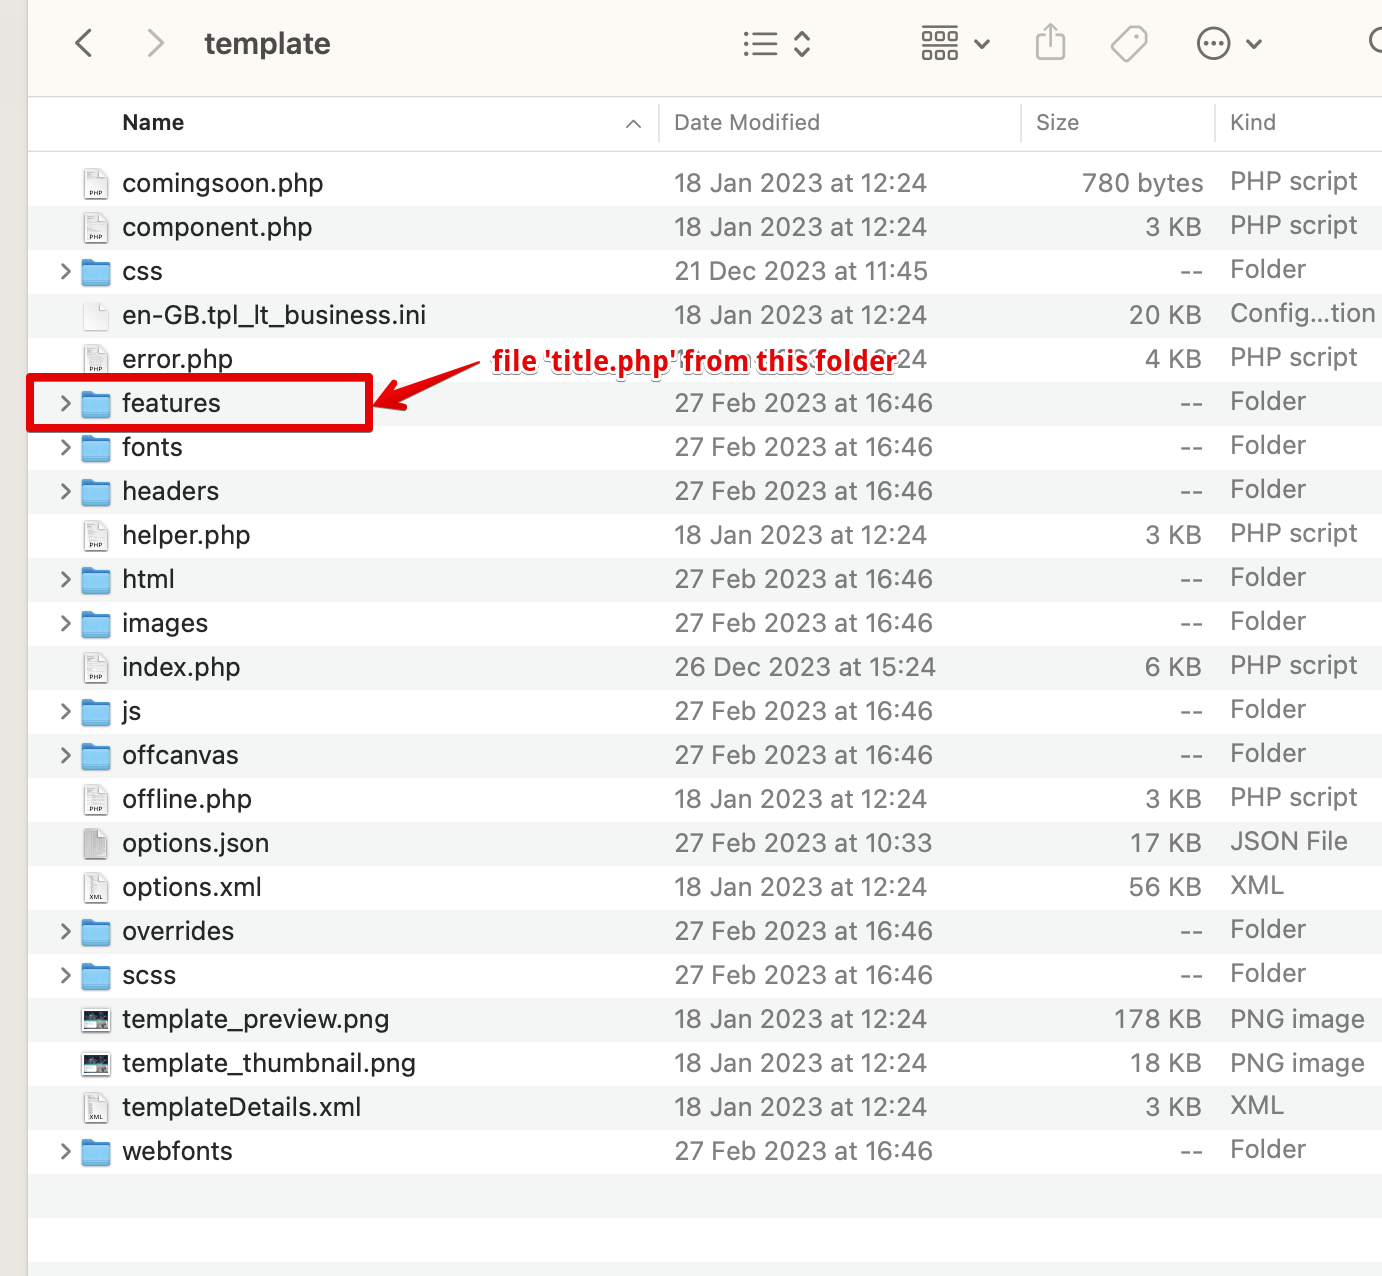Viewport: 1382px width, 1276px height.
Task: Expand the webfonts folder
Action: [66, 1152]
